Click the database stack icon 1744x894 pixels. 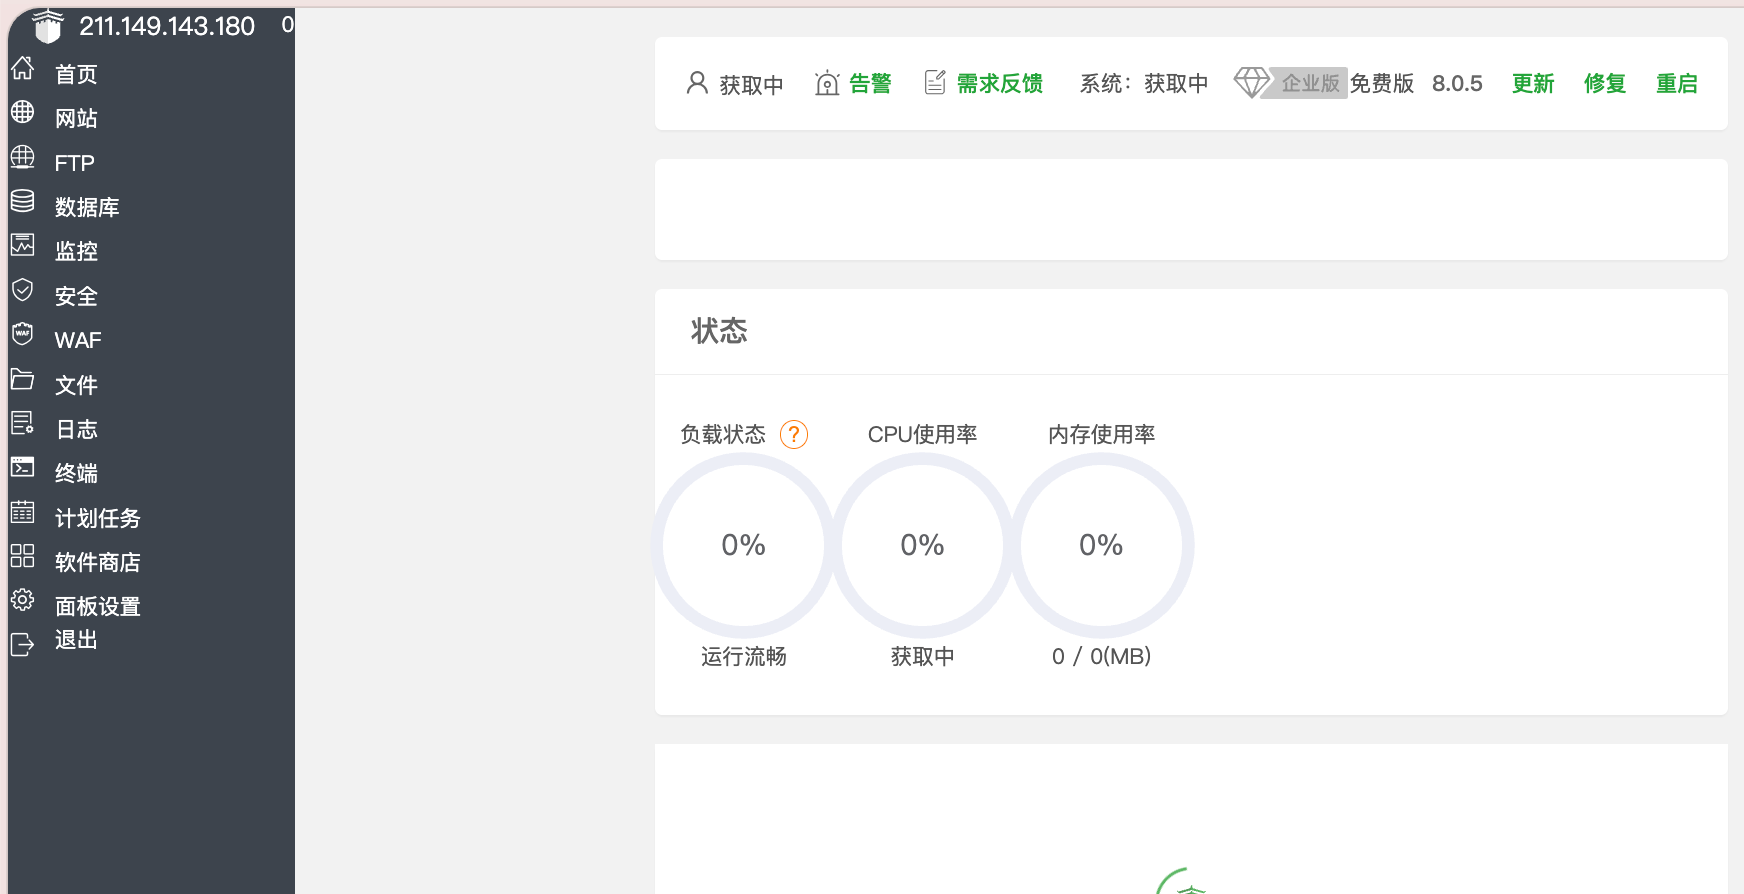coord(22,201)
